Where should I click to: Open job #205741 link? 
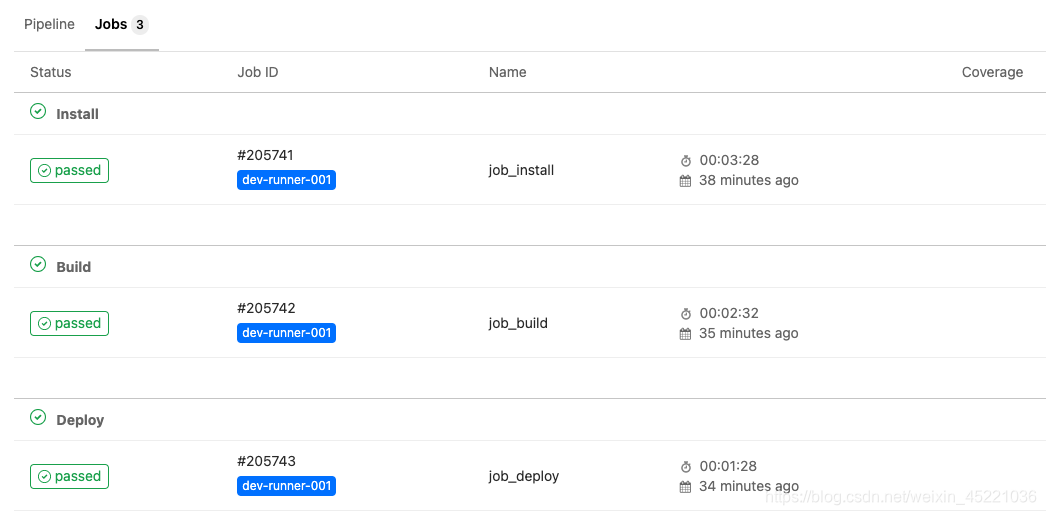pyautogui.click(x=266, y=155)
